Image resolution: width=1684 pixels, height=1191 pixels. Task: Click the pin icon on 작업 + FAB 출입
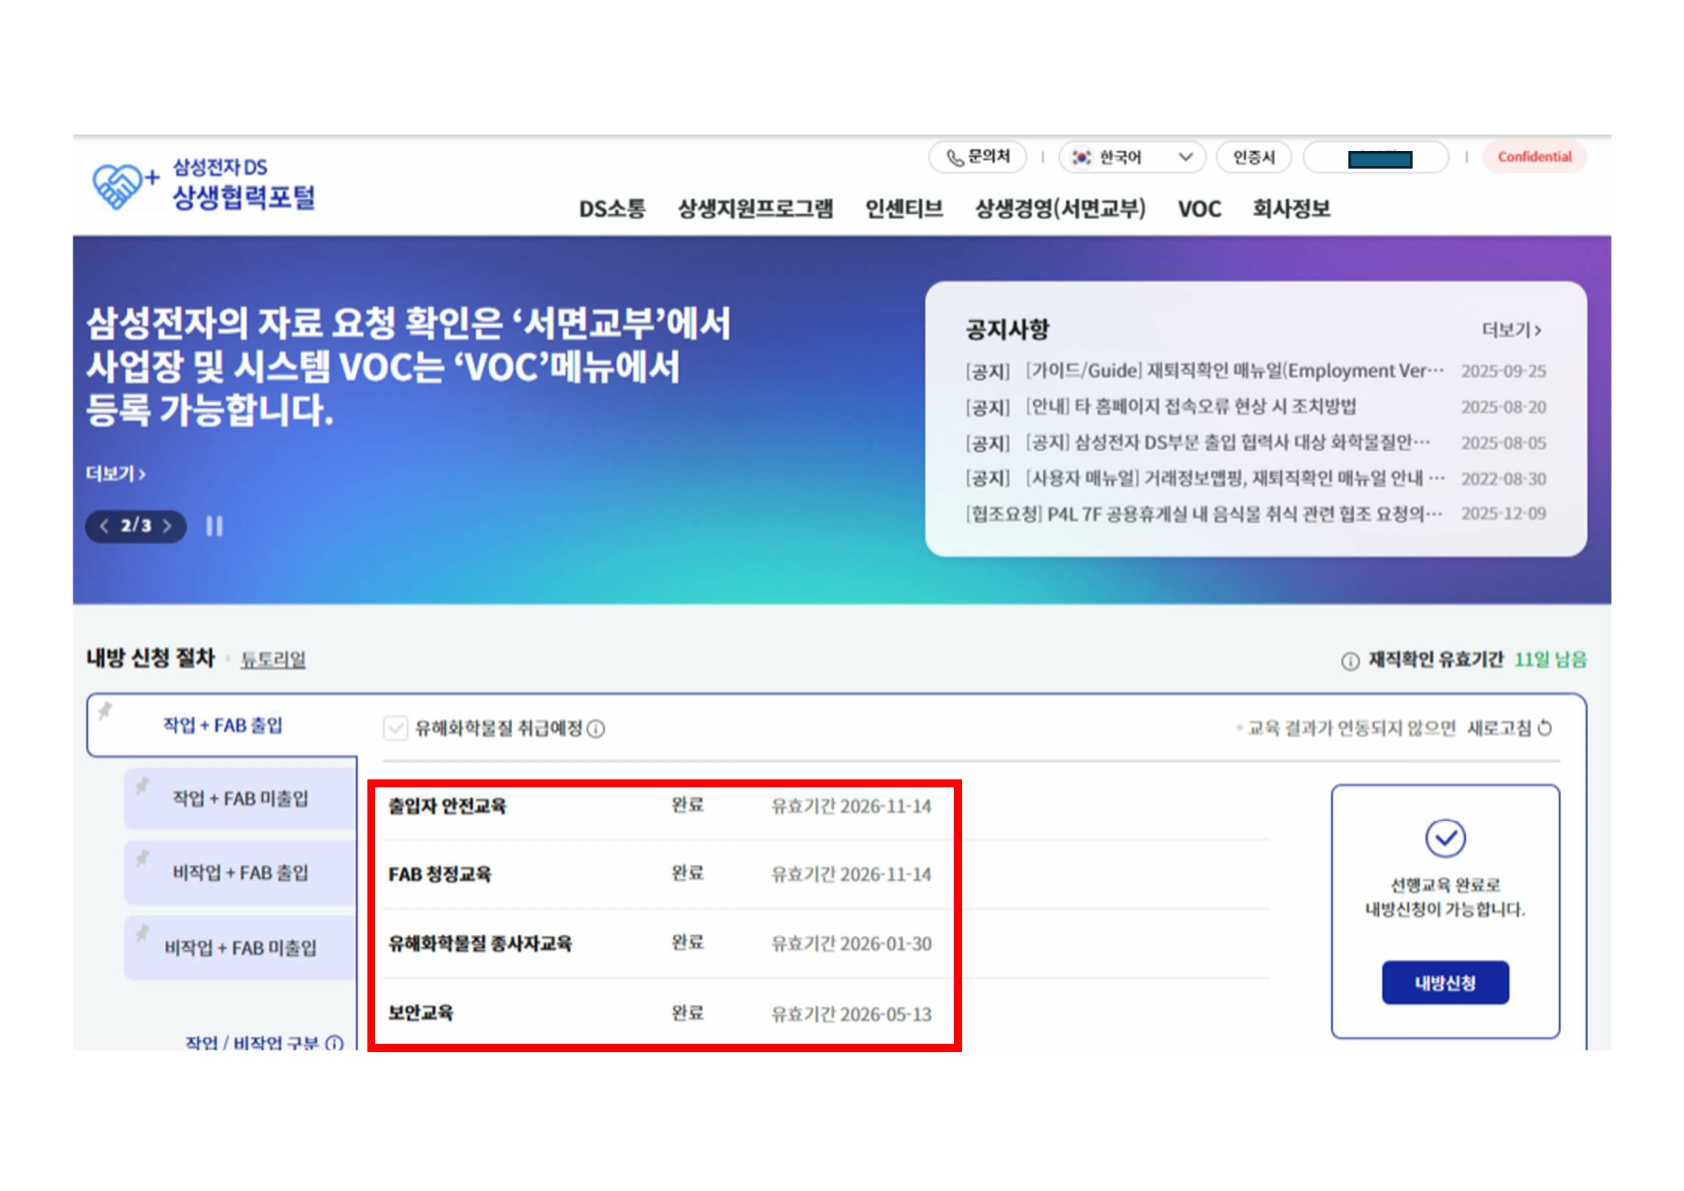106,712
